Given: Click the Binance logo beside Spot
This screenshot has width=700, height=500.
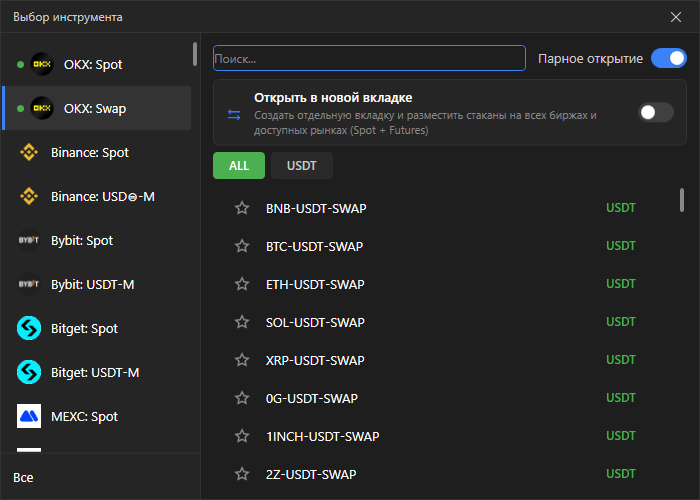Looking at the screenshot, I should point(29,152).
